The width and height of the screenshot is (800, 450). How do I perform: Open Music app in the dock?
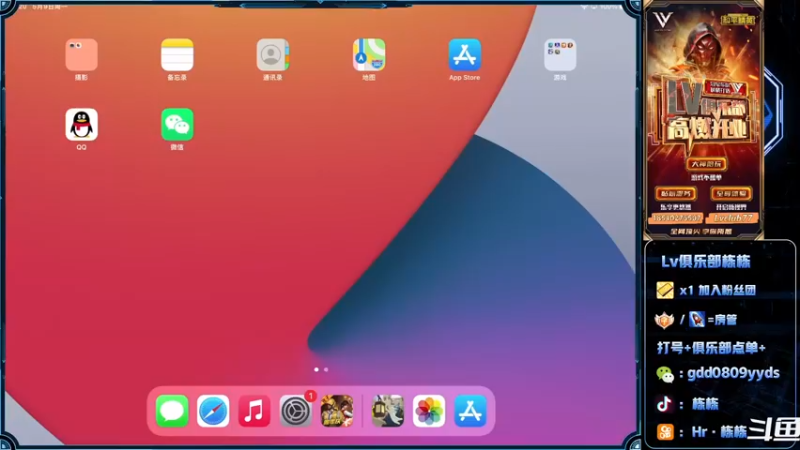click(254, 411)
